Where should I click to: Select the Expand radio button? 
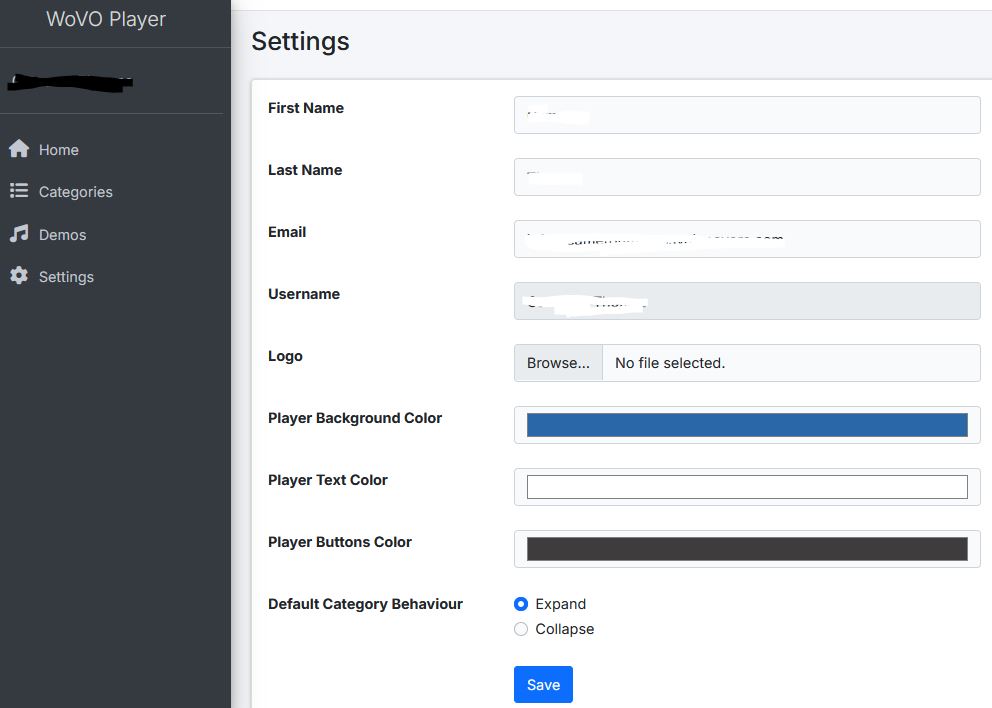click(x=521, y=604)
